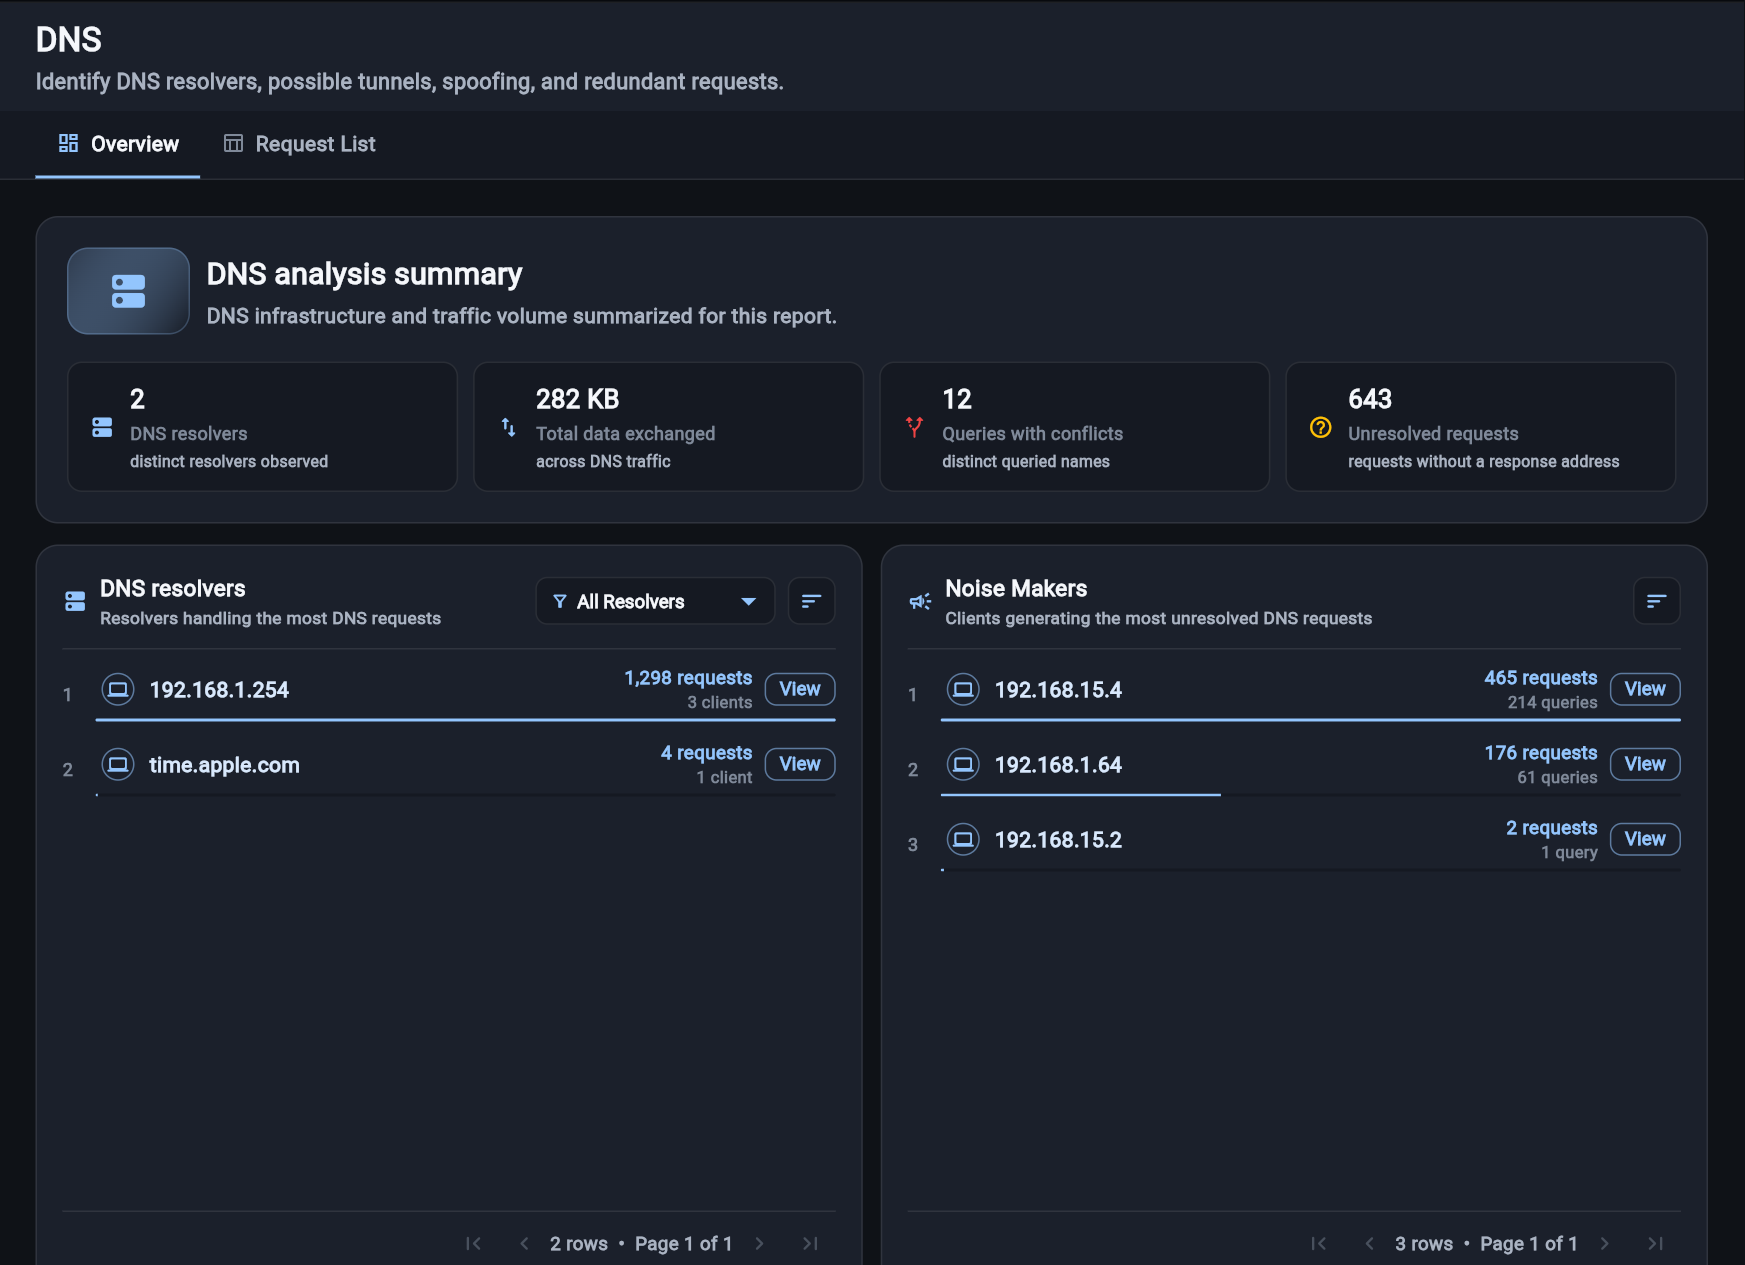Click '3 rows' text in Noise Makers footer
Viewport: 1745px width, 1265px height.
1424,1243
